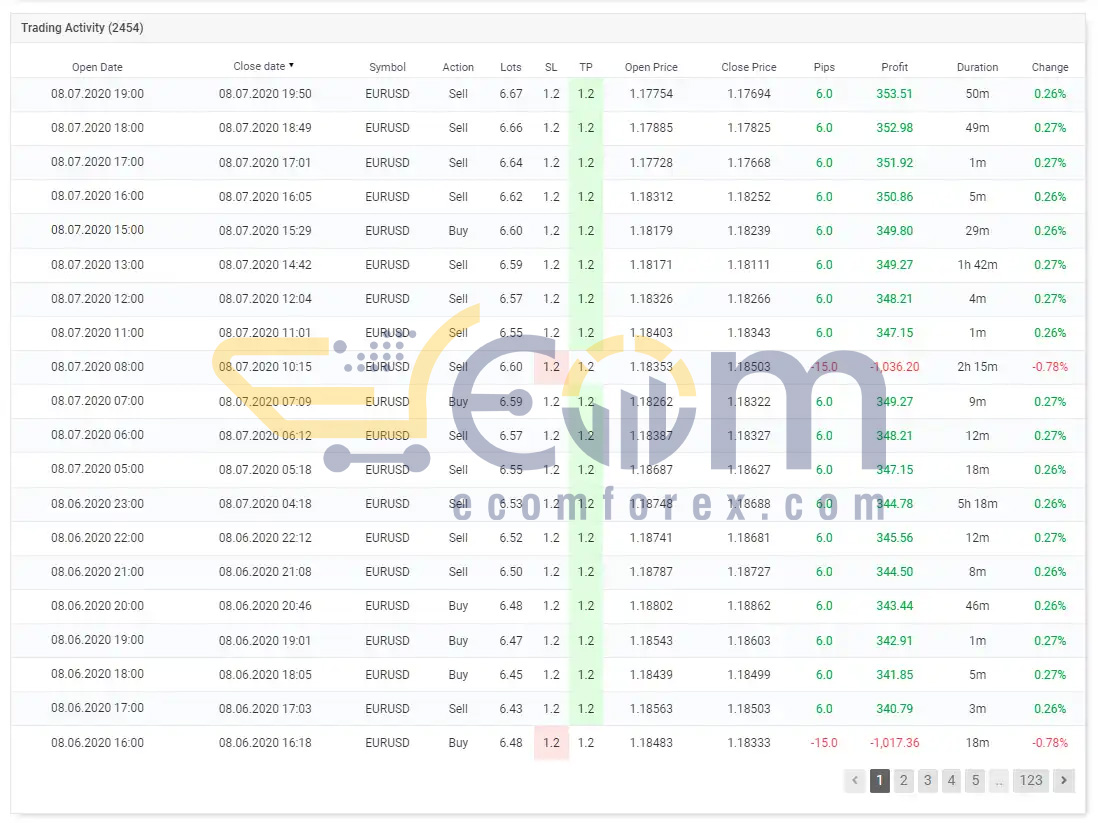Click duration 2h 15m
The width and height of the screenshot is (1098, 823).
tap(978, 367)
